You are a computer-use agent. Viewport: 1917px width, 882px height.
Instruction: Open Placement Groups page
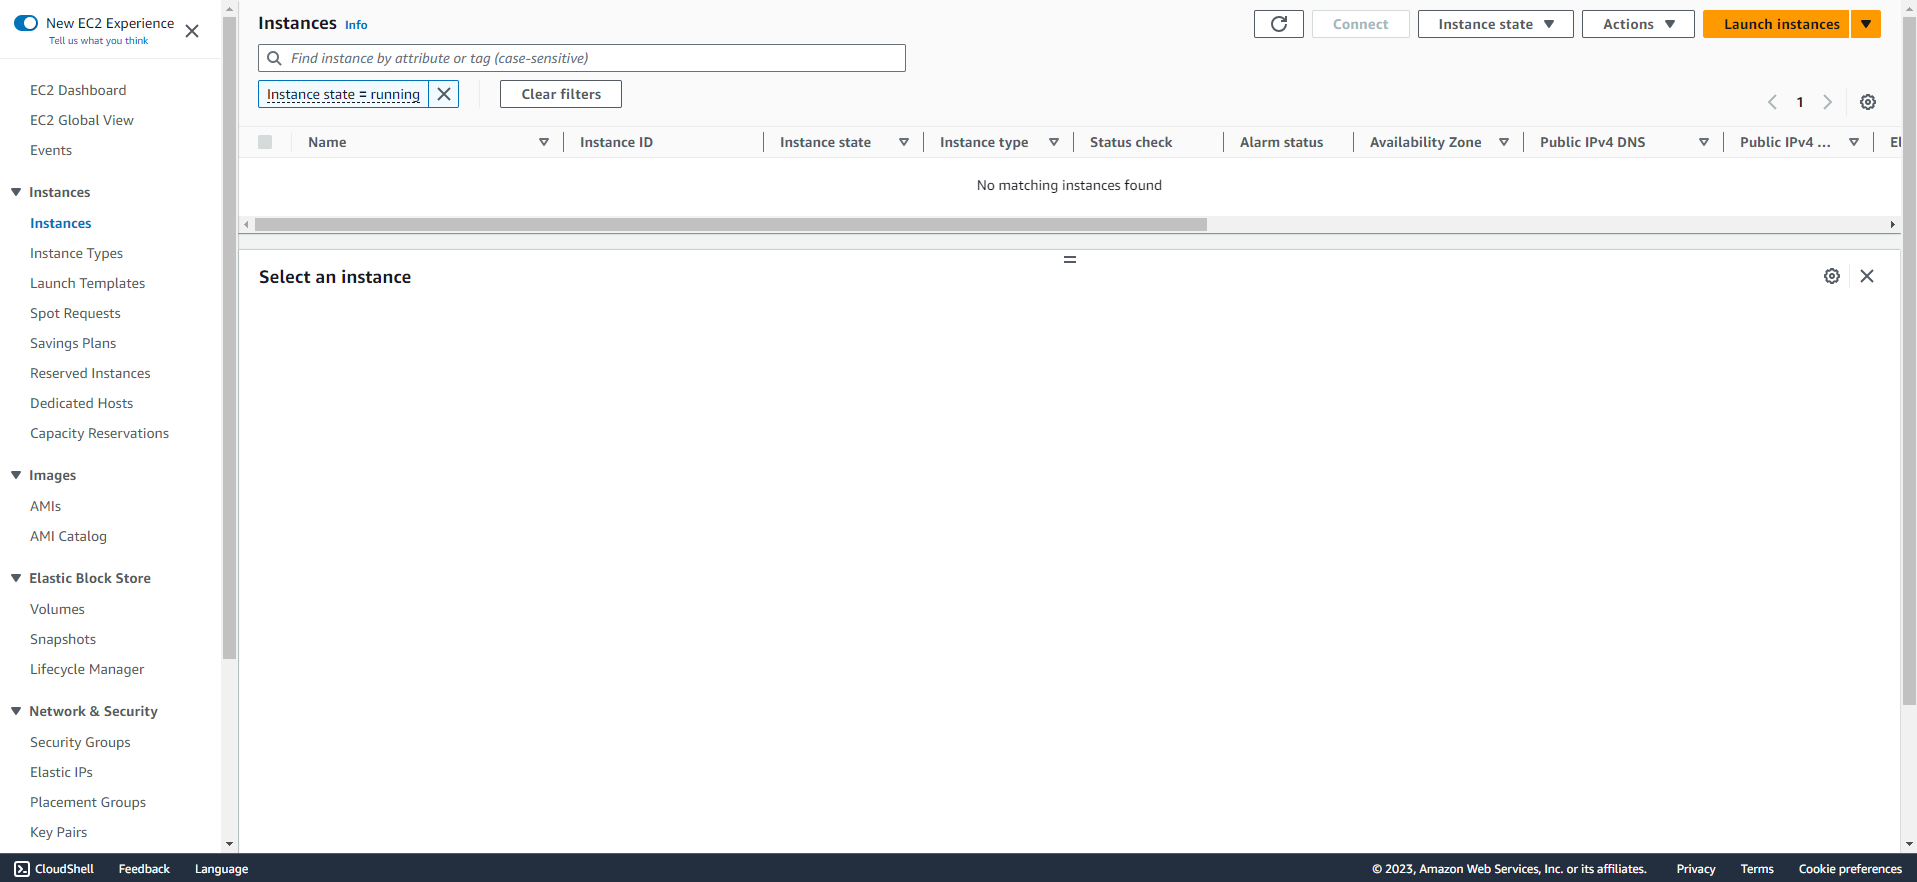coord(88,802)
